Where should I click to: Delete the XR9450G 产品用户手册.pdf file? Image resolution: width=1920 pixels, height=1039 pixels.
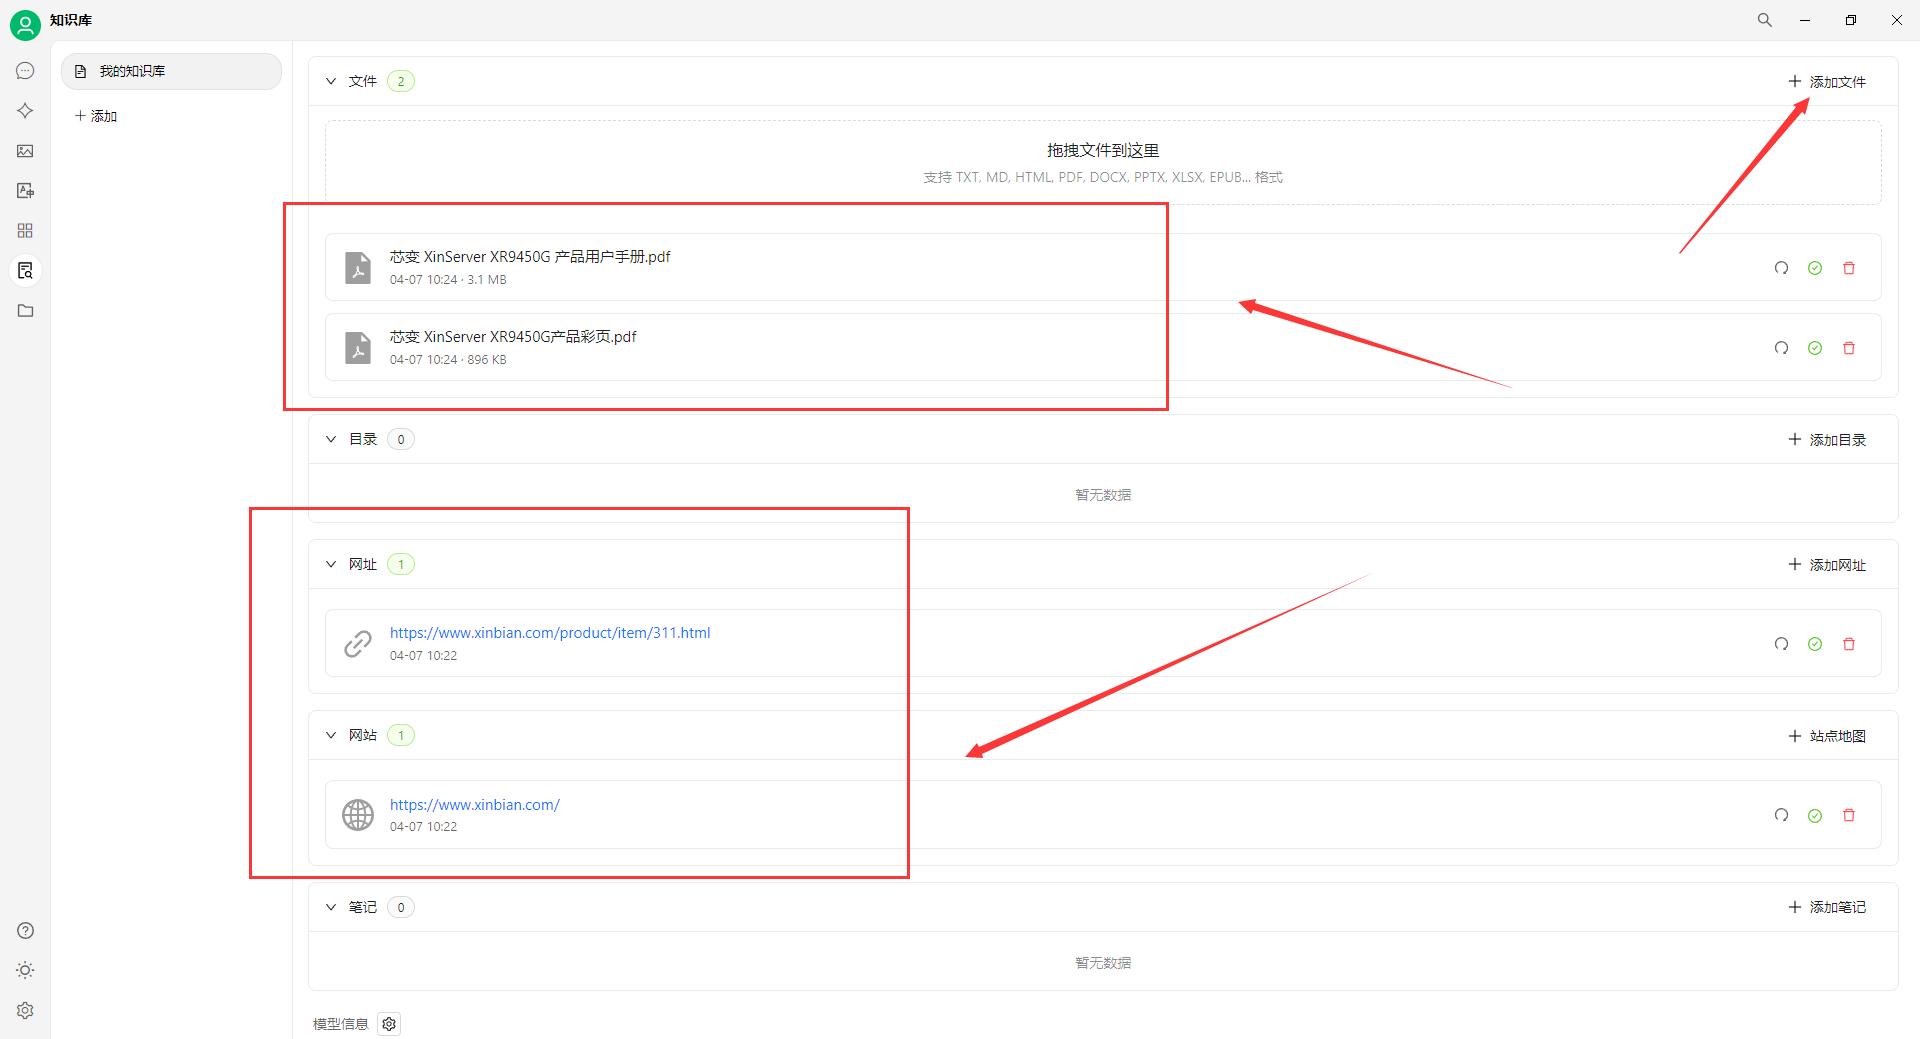(x=1849, y=268)
